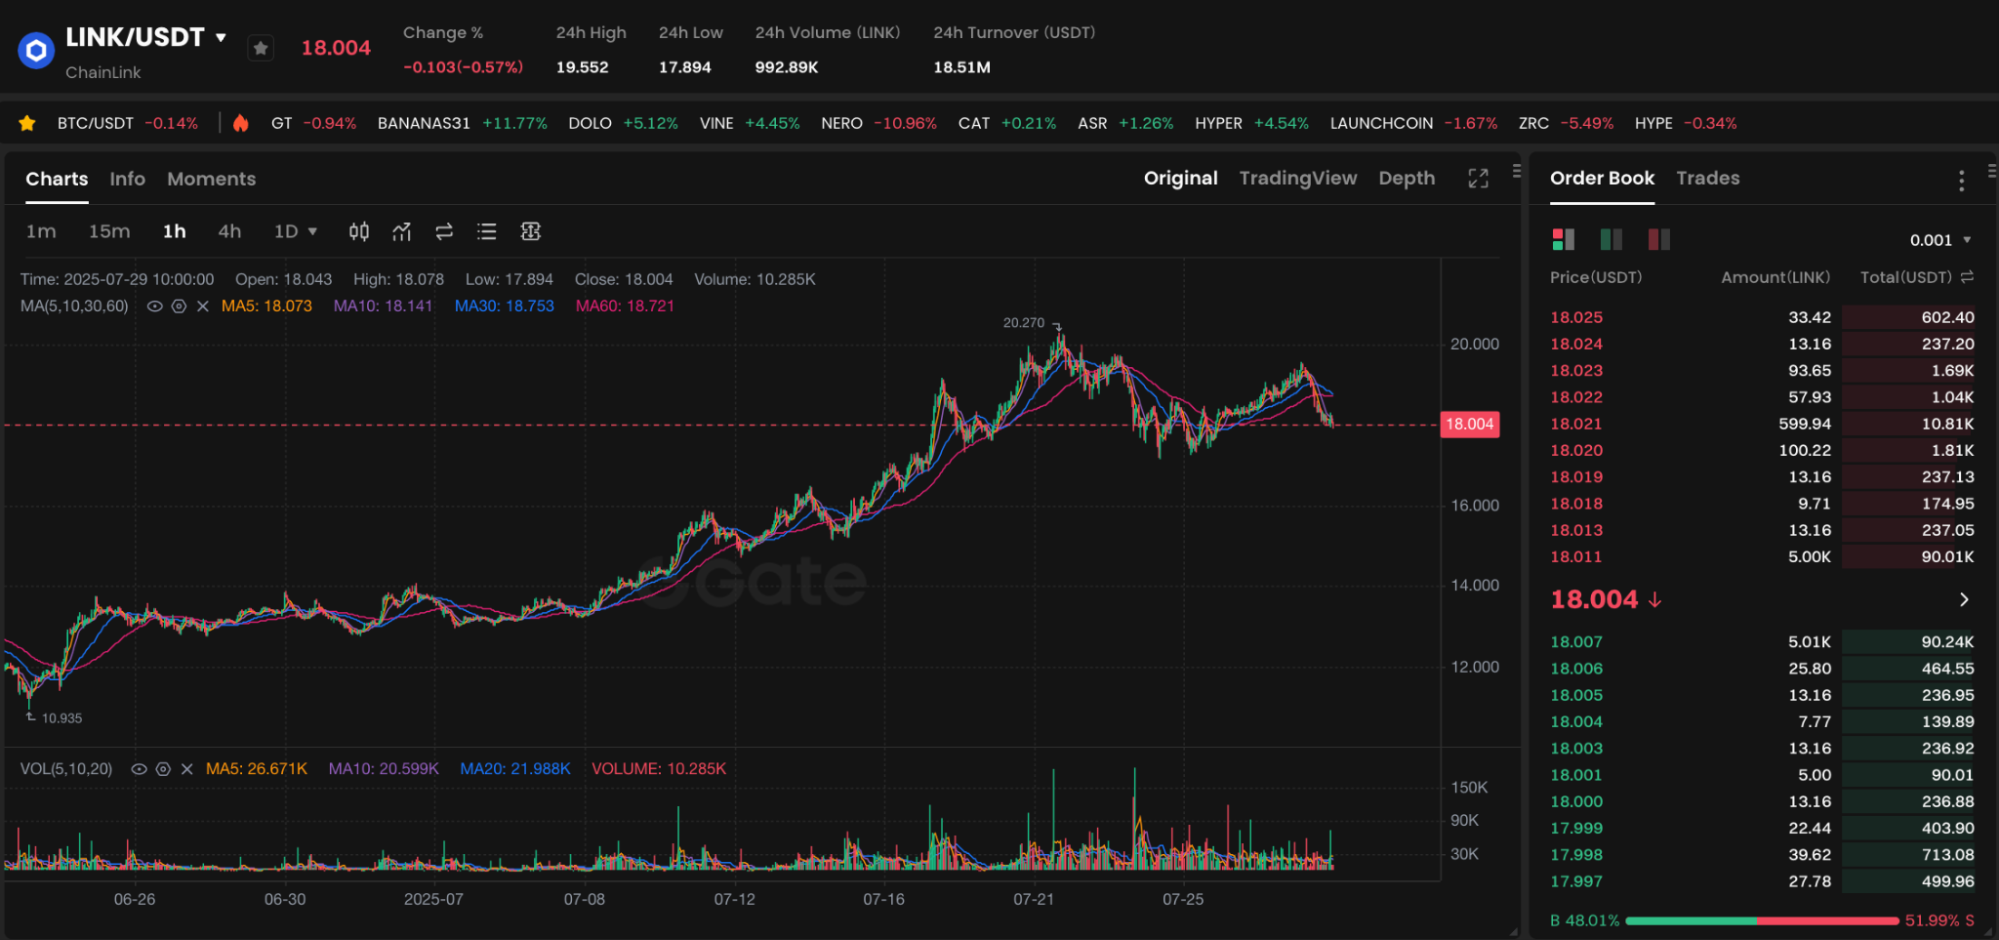1999x940 pixels.
Task: Open the candlestick chart type icon
Action: (359, 232)
